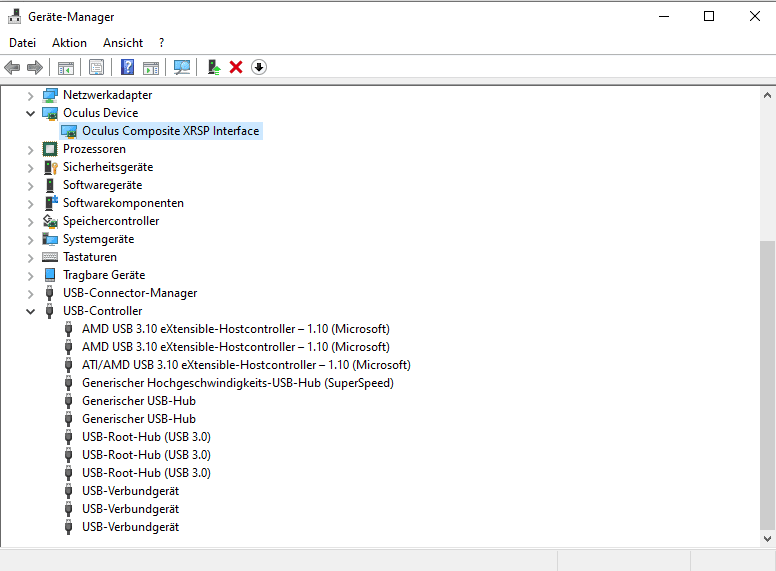Select the Netzwerkadapter label
The image size is (776, 571).
(x=107, y=95)
